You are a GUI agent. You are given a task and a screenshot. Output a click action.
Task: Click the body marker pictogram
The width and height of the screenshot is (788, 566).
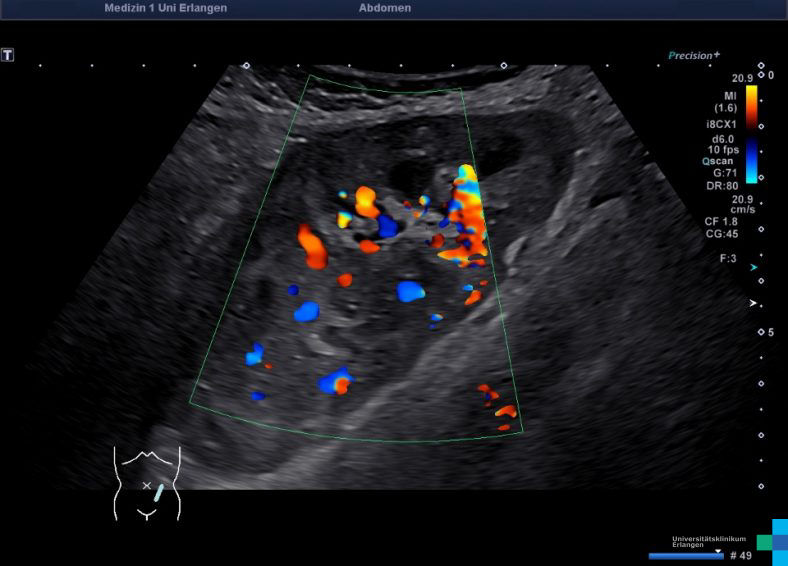(x=147, y=482)
